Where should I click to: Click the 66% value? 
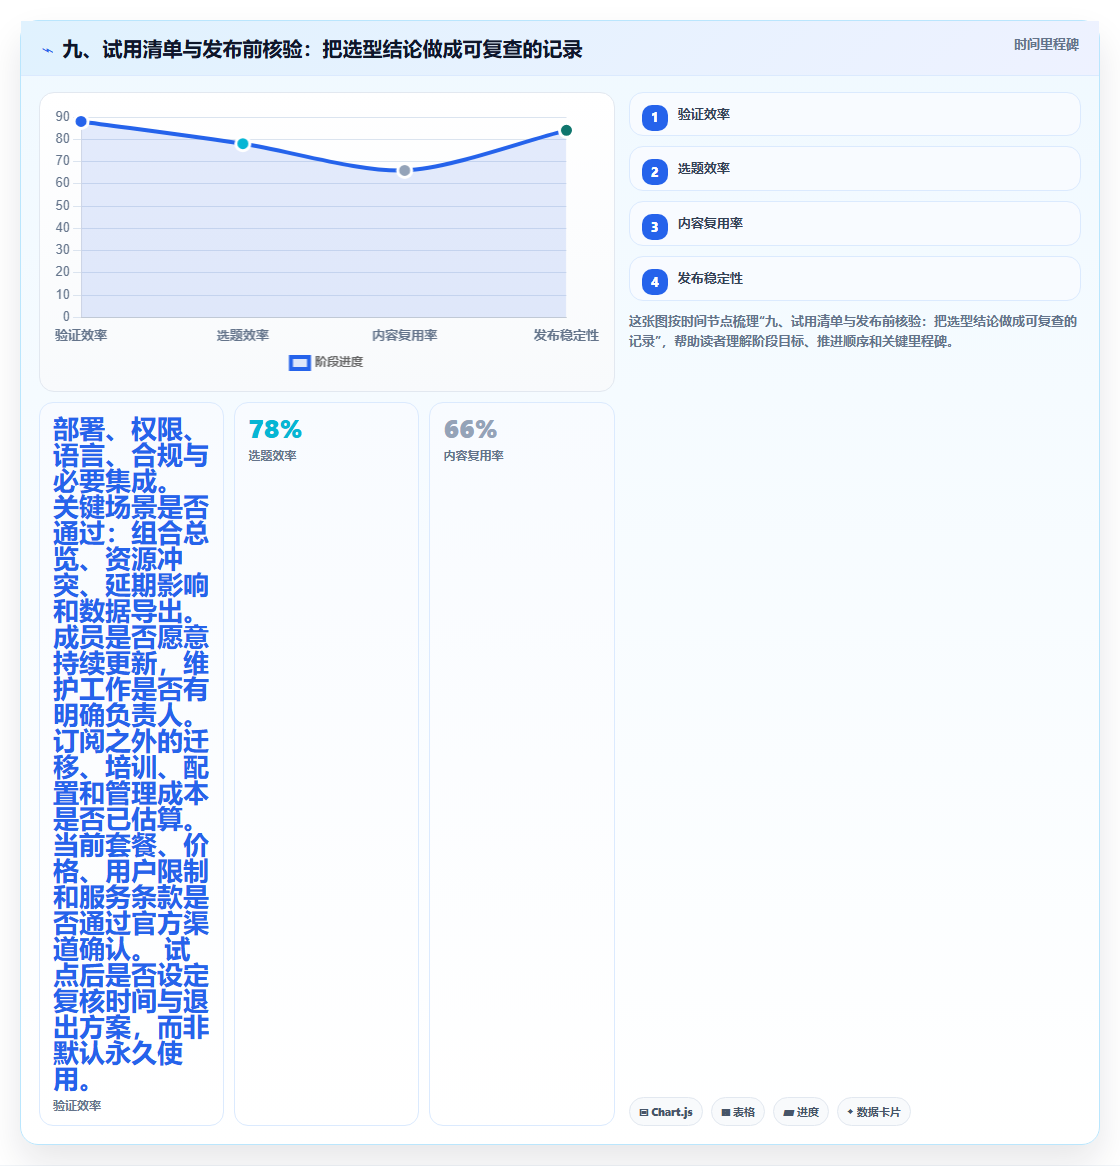pos(470,430)
